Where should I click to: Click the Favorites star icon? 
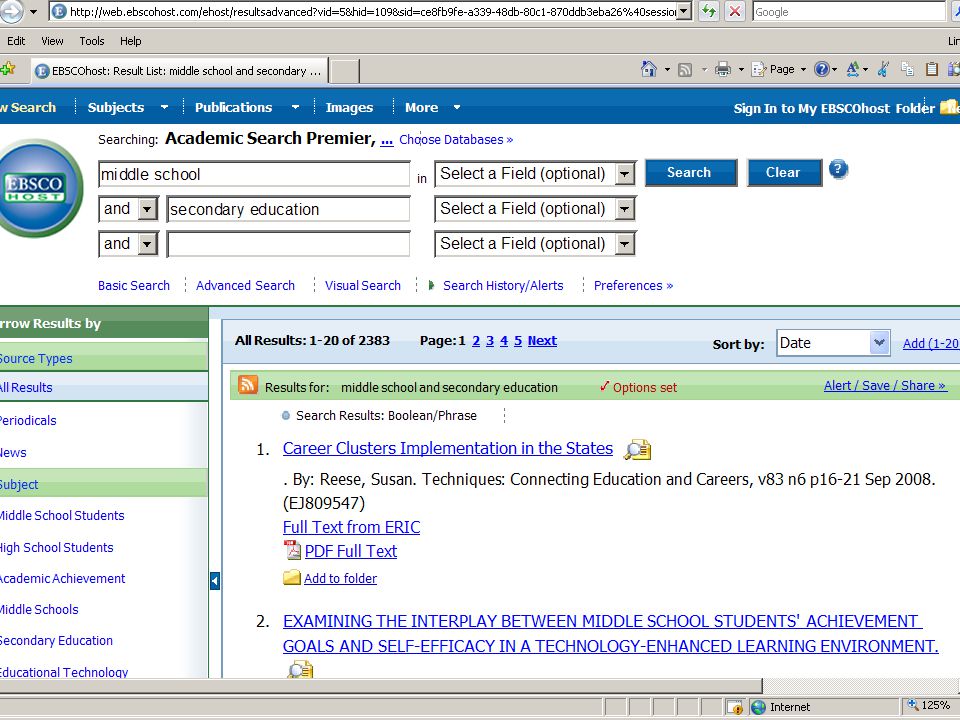click(9, 69)
